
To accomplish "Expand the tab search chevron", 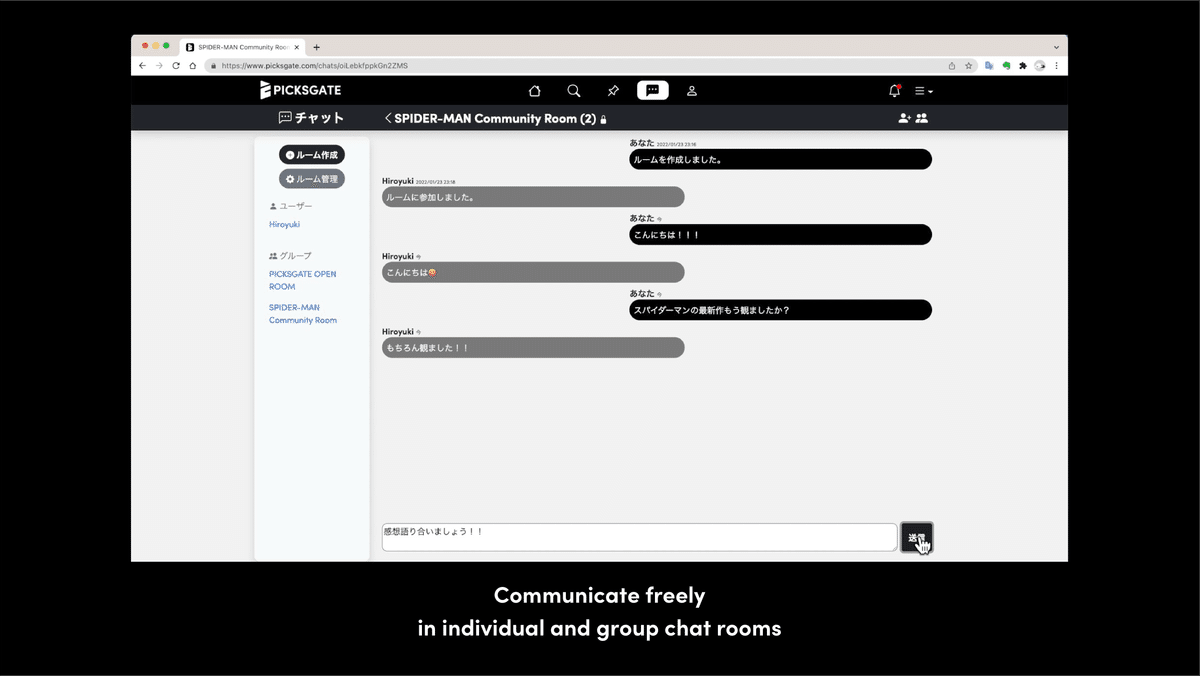I will (x=1056, y=47).
